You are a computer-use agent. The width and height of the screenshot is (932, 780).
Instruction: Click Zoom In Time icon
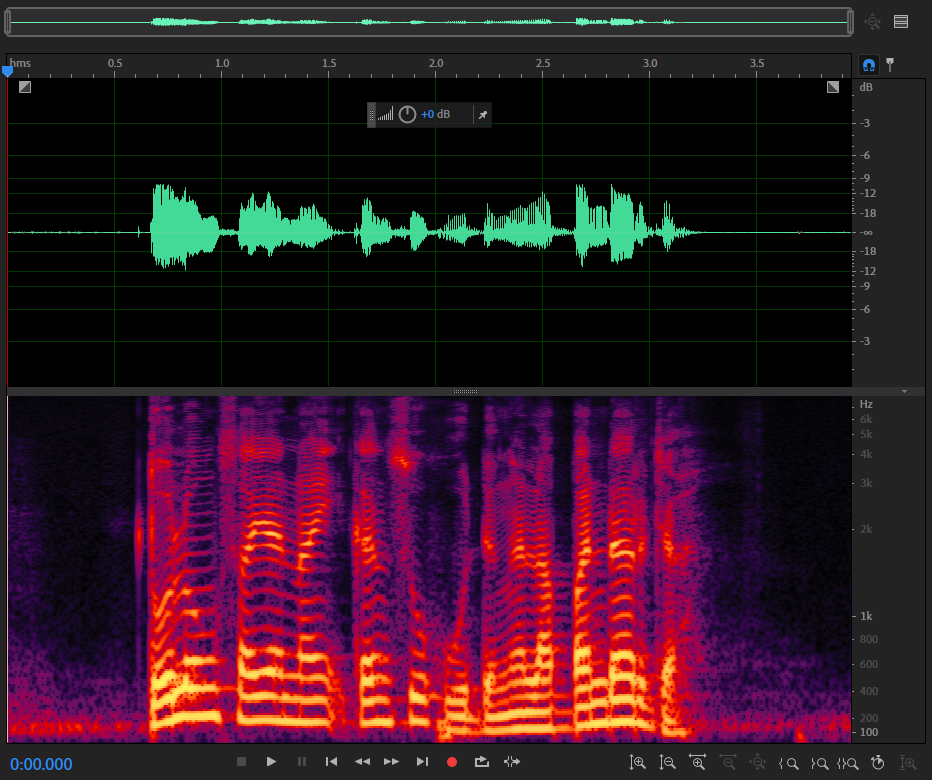pyautogui.click(x=697, y=762)
